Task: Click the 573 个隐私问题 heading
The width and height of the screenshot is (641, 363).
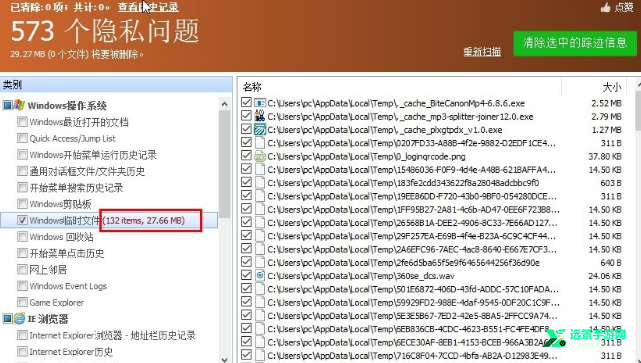Action: coord(105,31)
